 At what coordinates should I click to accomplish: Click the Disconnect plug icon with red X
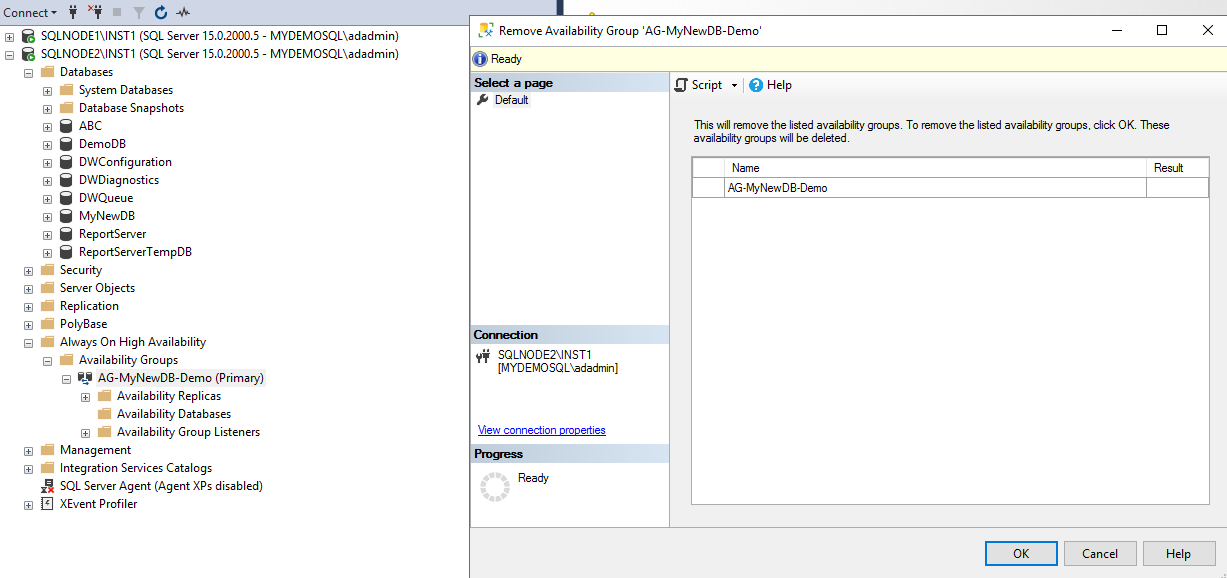95,12
